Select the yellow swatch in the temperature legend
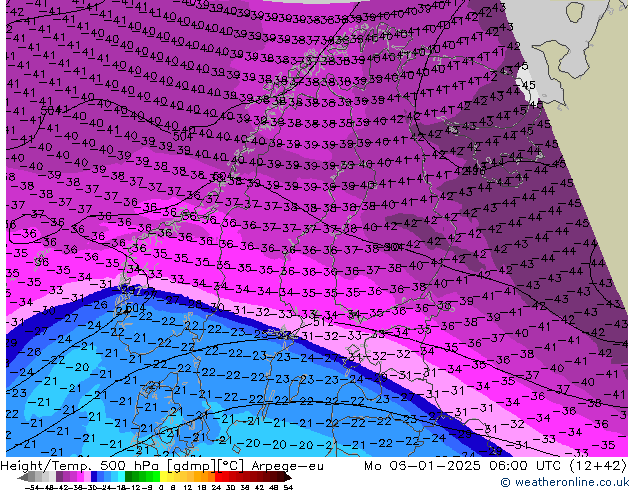 163,476
